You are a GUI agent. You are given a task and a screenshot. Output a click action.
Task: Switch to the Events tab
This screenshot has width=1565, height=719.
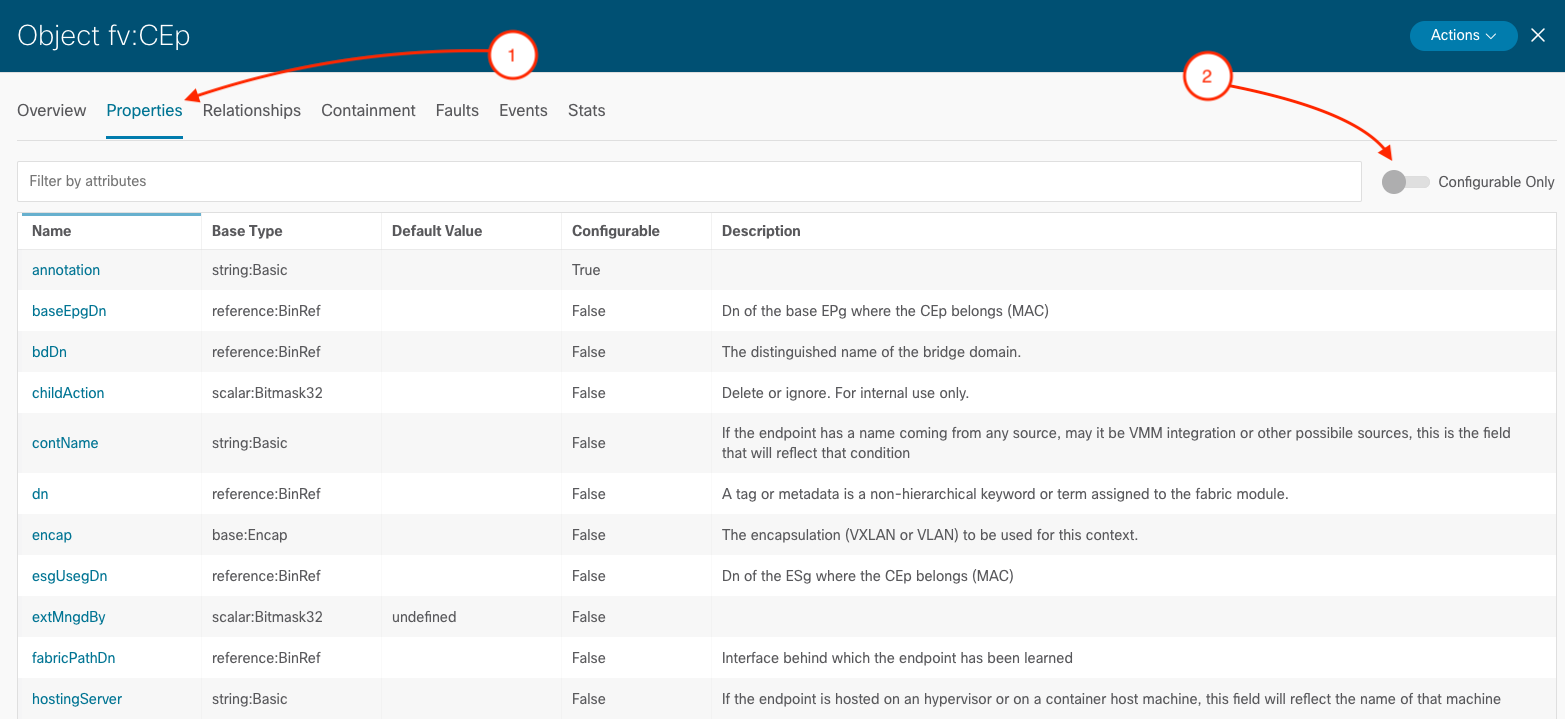pos(523,111)
